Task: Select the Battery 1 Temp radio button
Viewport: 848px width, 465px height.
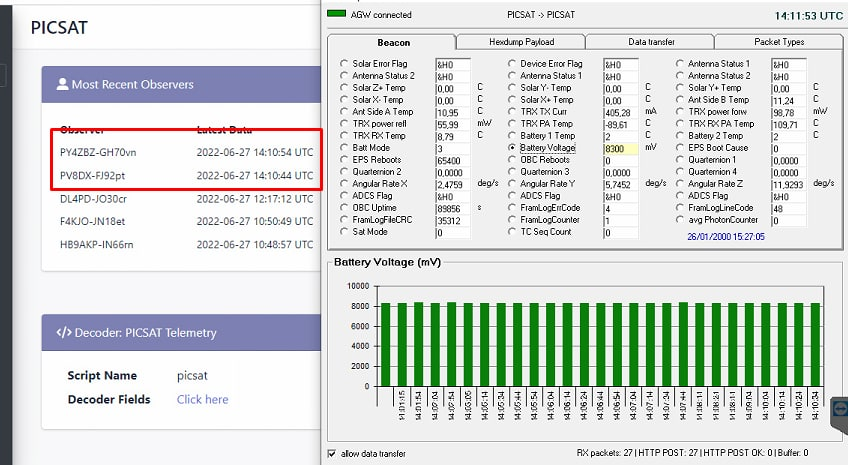Action: coord(512,136)
